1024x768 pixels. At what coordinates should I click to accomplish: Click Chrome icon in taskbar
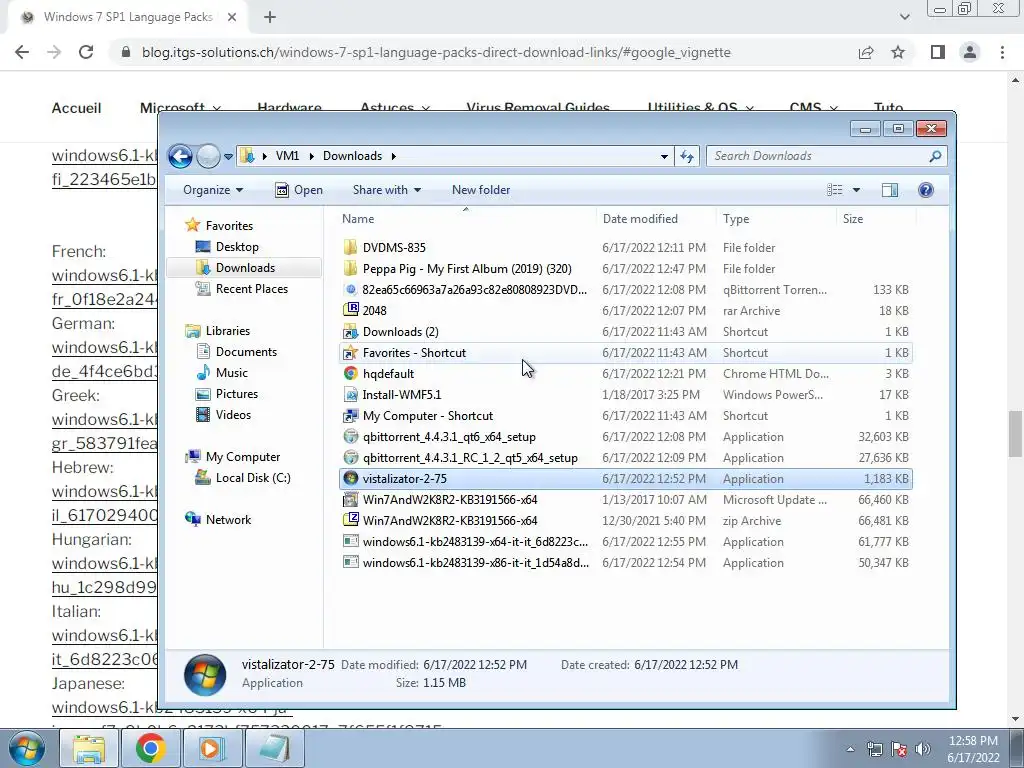click(150, 748)
